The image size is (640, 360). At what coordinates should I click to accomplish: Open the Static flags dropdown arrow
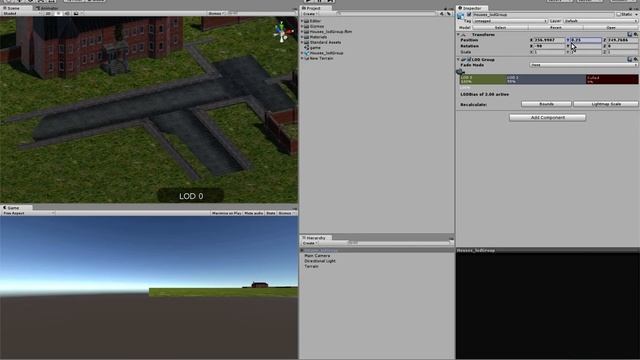(636, 14)
